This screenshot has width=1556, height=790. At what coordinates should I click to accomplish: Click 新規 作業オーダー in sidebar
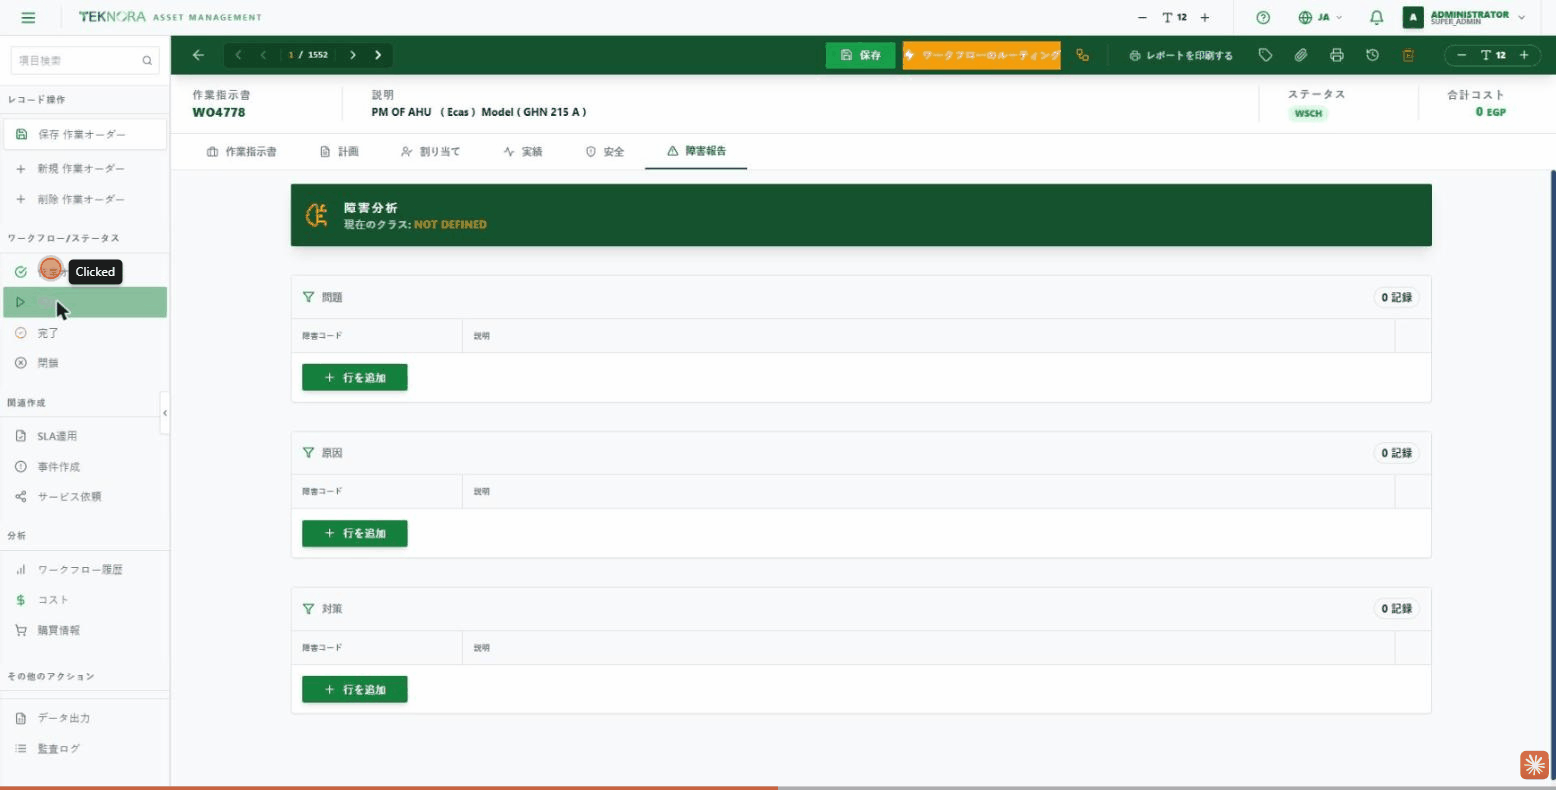point(84,169)
